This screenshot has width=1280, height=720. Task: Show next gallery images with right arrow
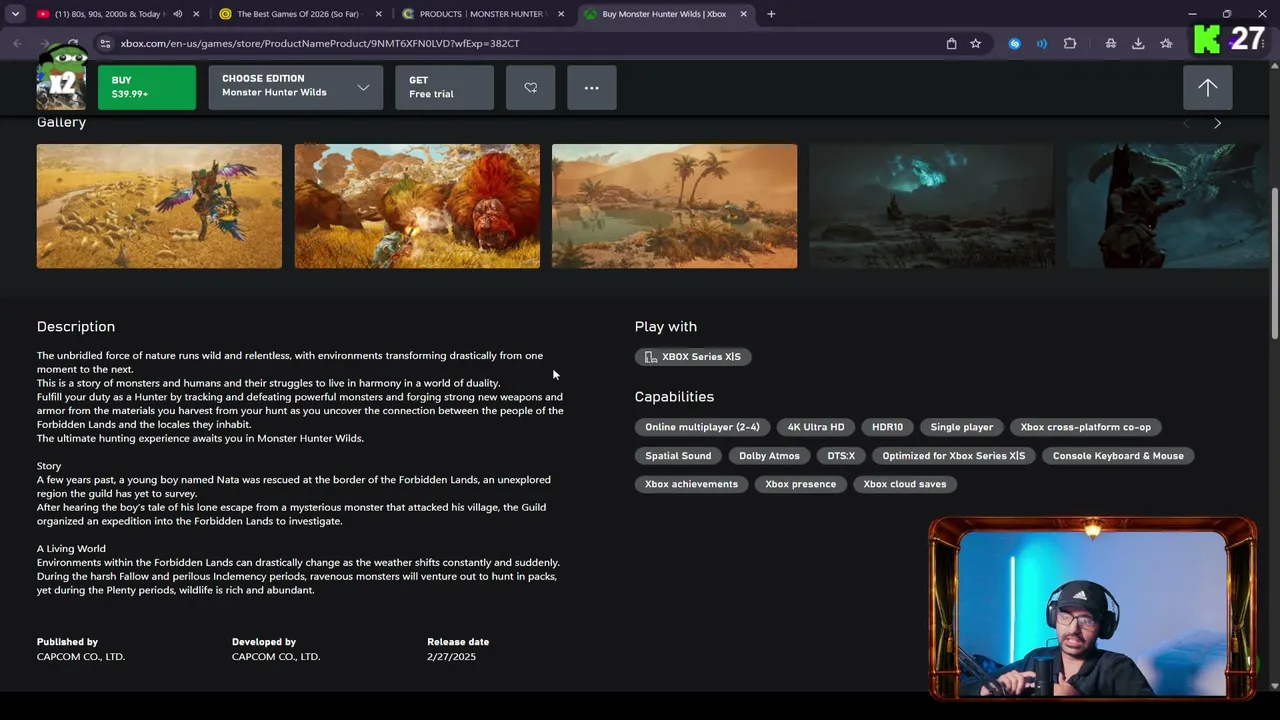coord(1217,123)
